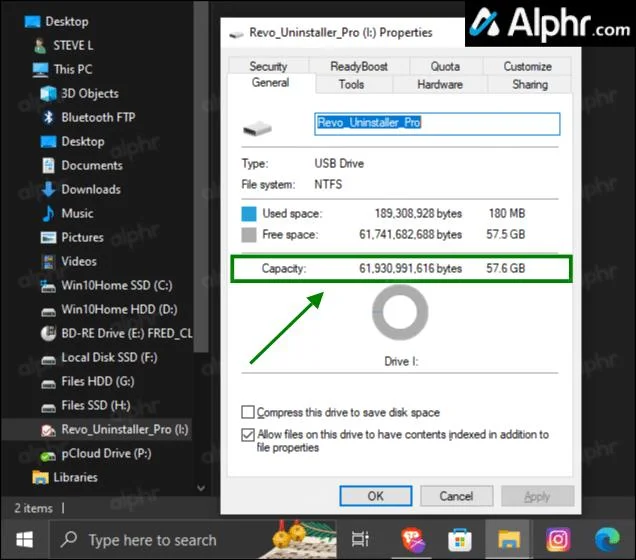Screen dimensions: 636x560
Task: Open the Quota tab
Action: 445,66
